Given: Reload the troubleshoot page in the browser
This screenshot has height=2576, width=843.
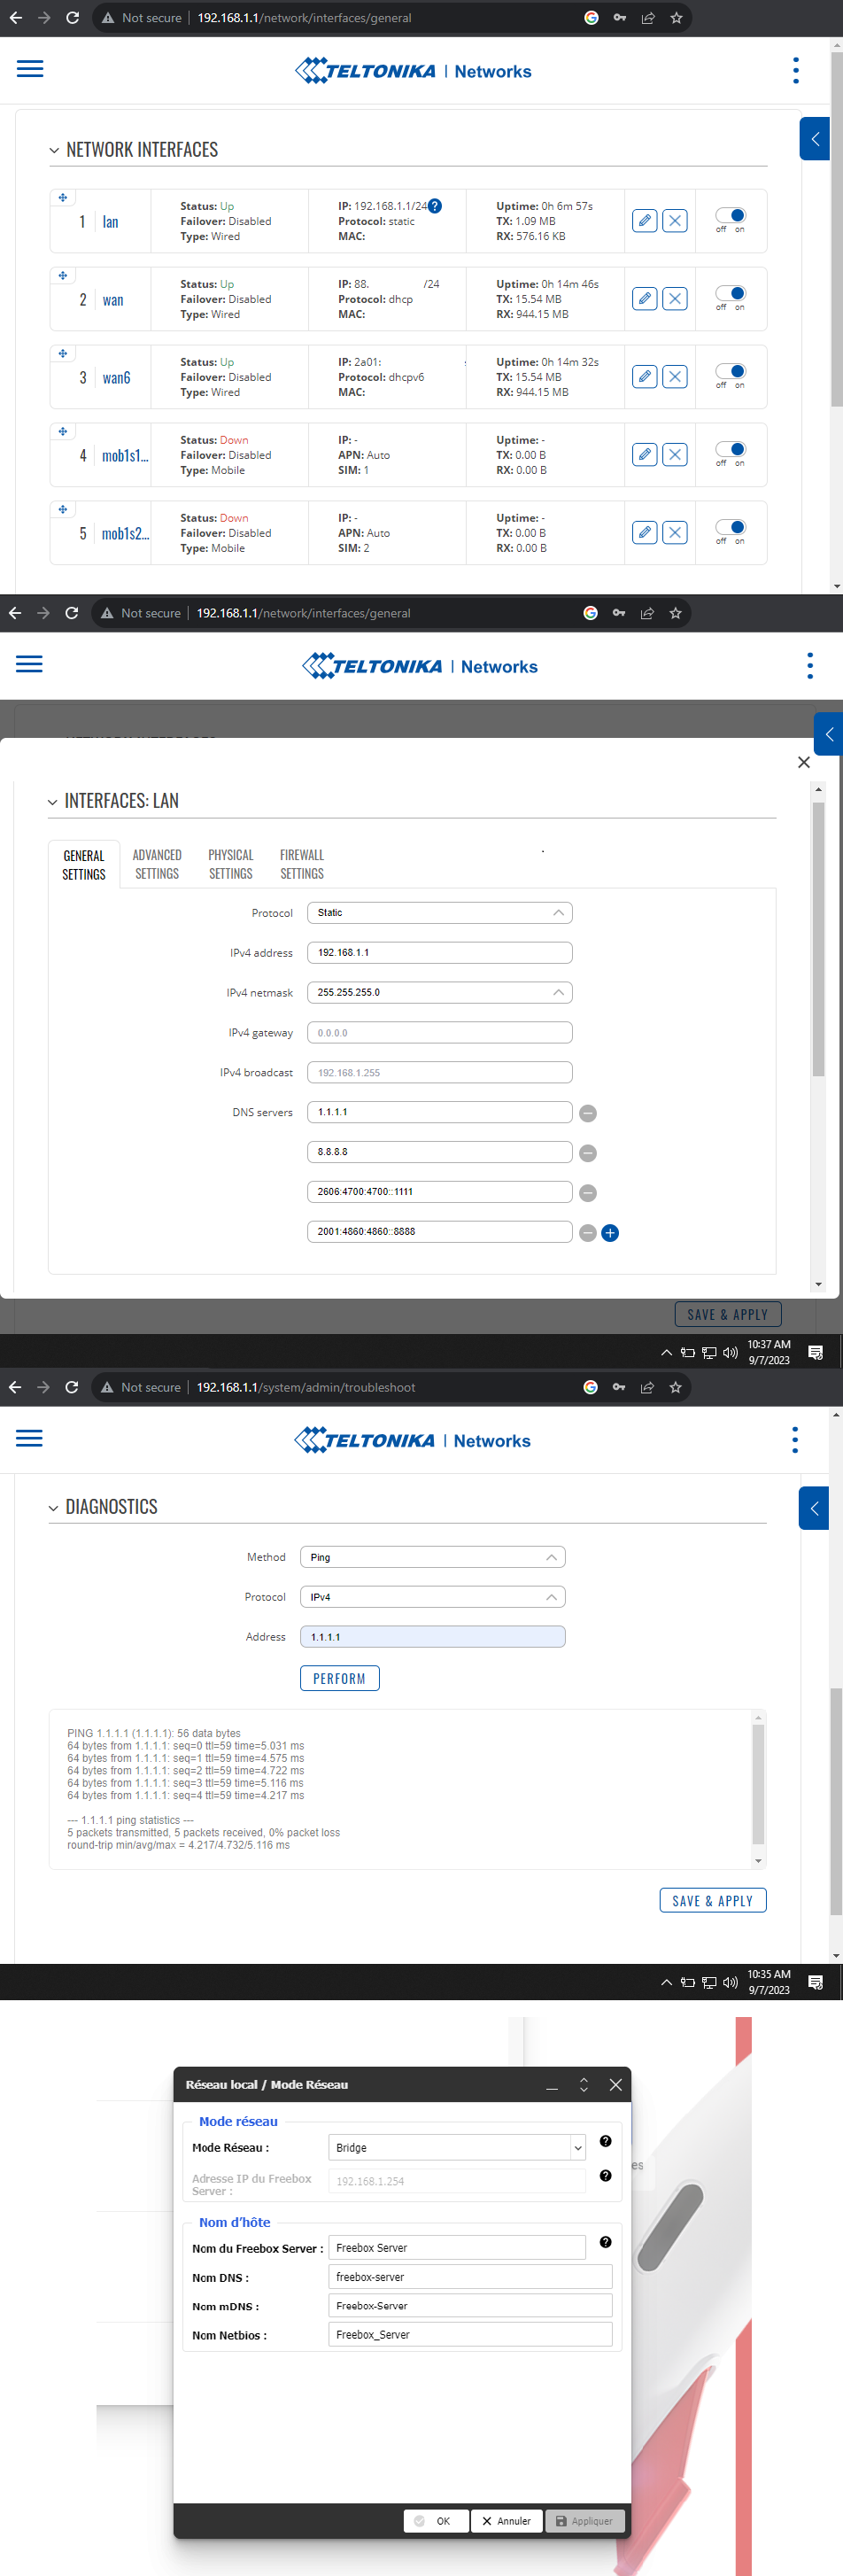Looking at the screenshot, I should tap(71, 1387).
